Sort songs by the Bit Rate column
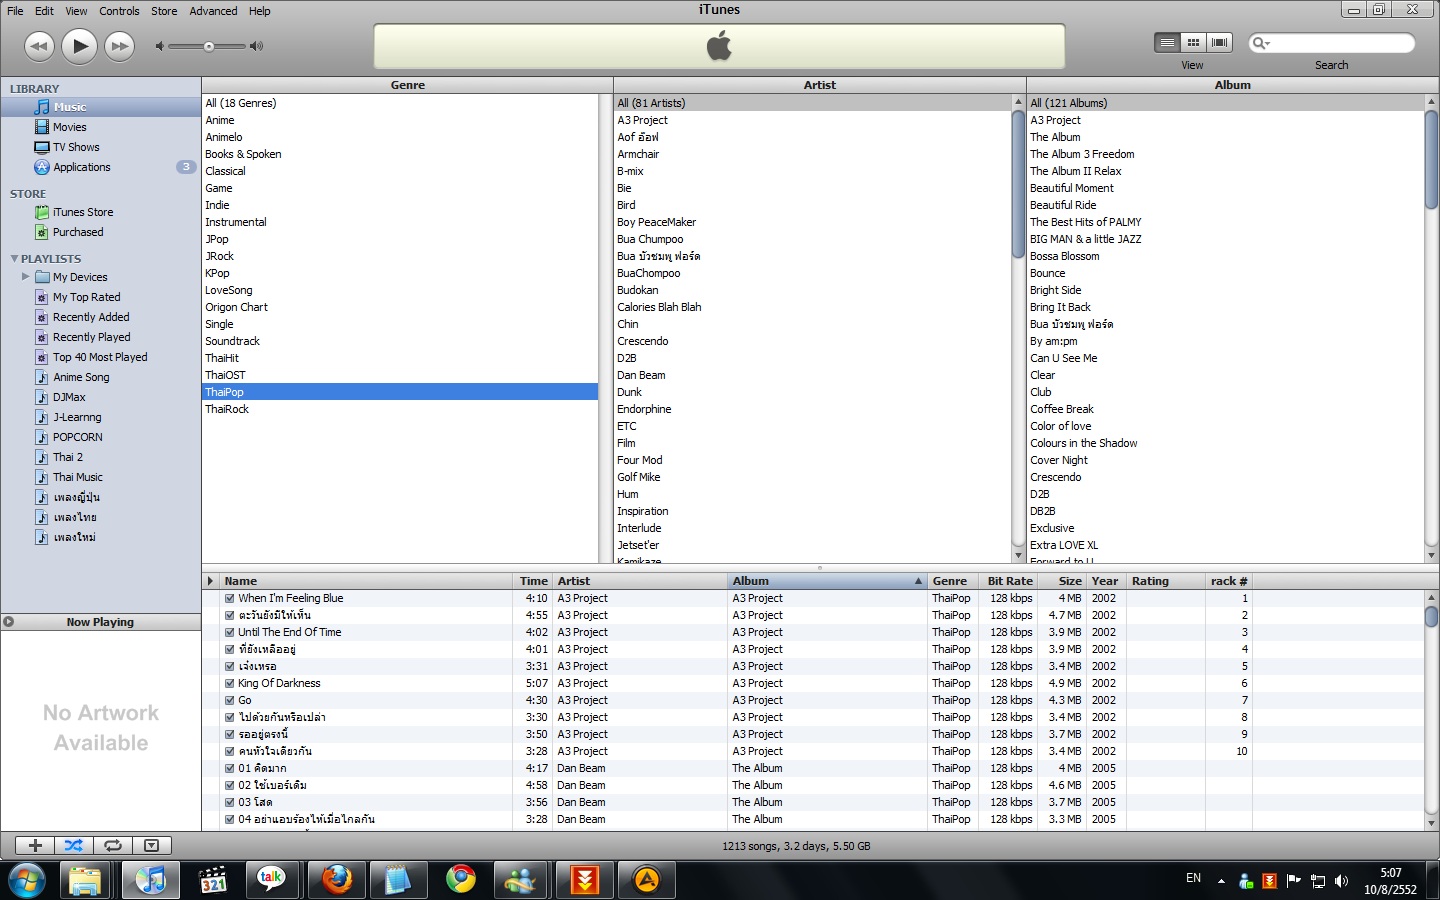The height and width of the screenshot is (900, 1440). pyautogui.click(x=1010, y=581)
